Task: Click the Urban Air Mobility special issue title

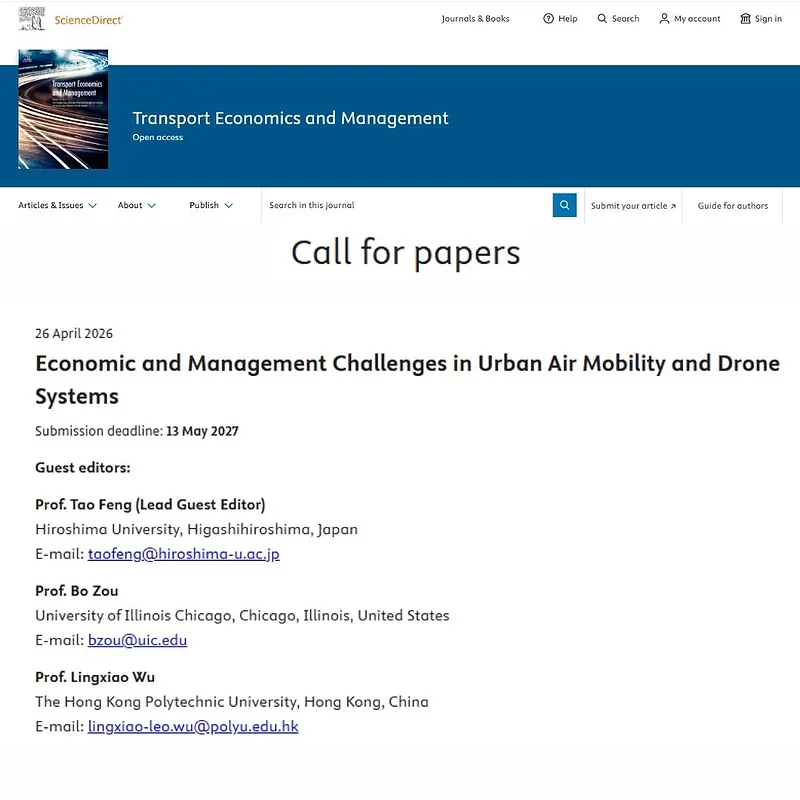Action: (407, 380)
